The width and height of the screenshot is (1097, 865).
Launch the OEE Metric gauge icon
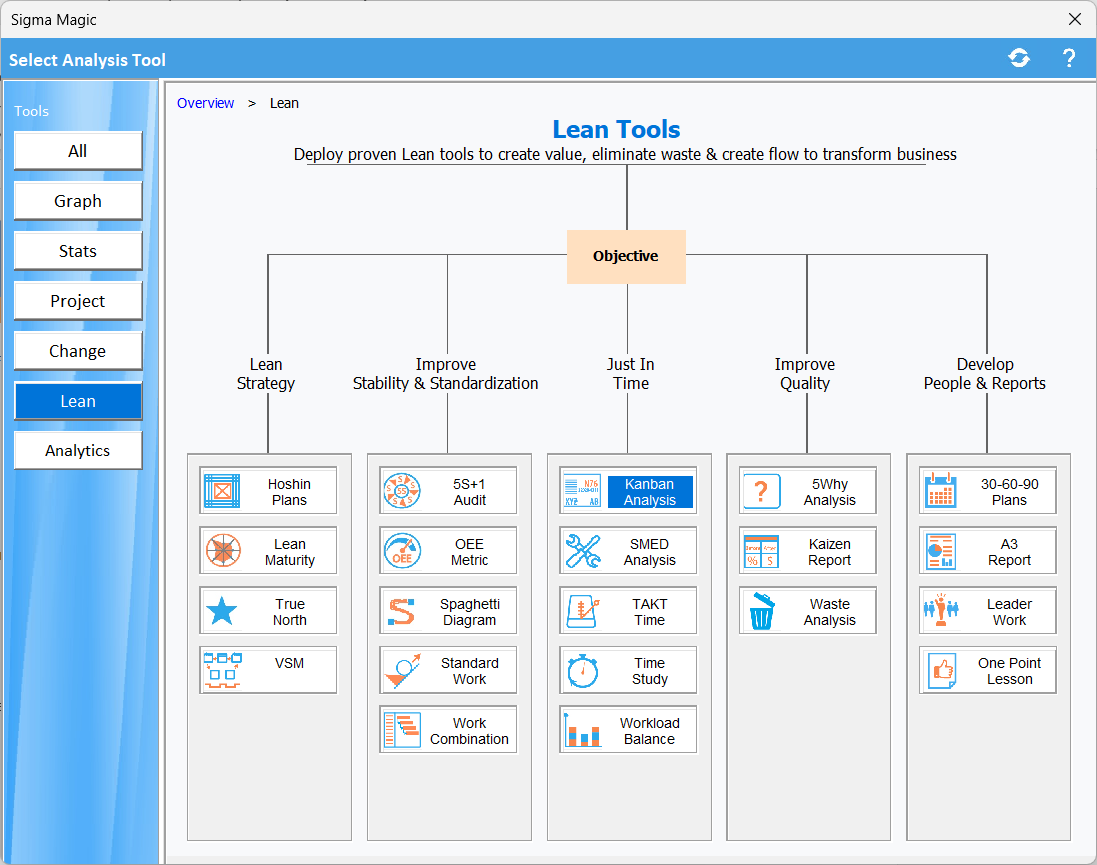coord(402,551)
